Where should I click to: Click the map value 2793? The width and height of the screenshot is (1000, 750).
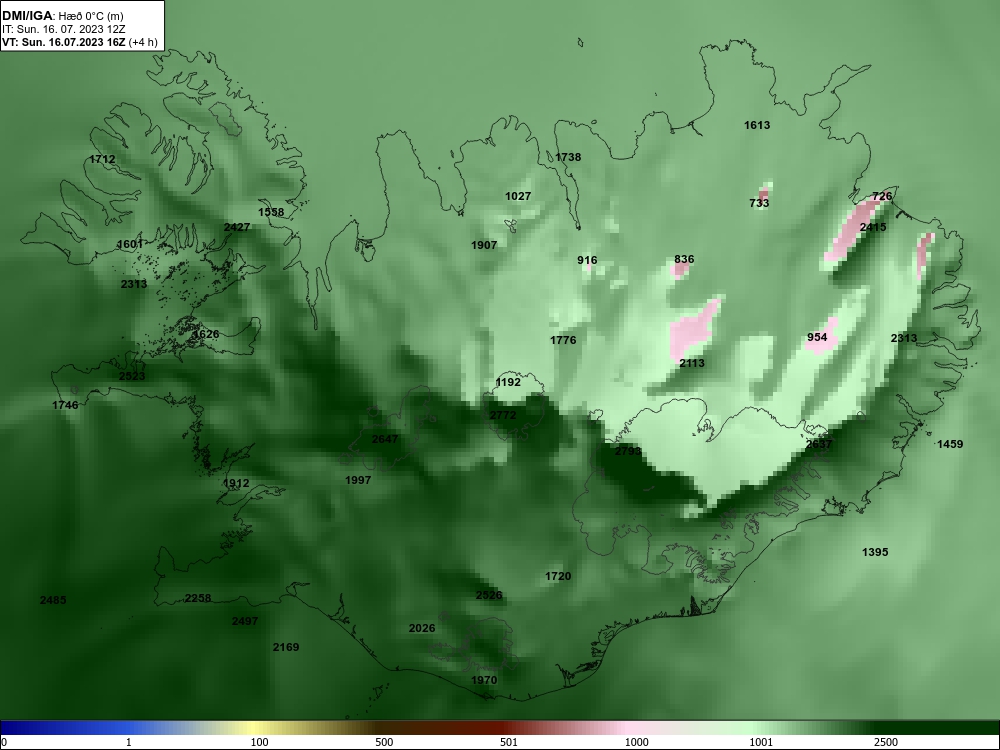point(628,451)
